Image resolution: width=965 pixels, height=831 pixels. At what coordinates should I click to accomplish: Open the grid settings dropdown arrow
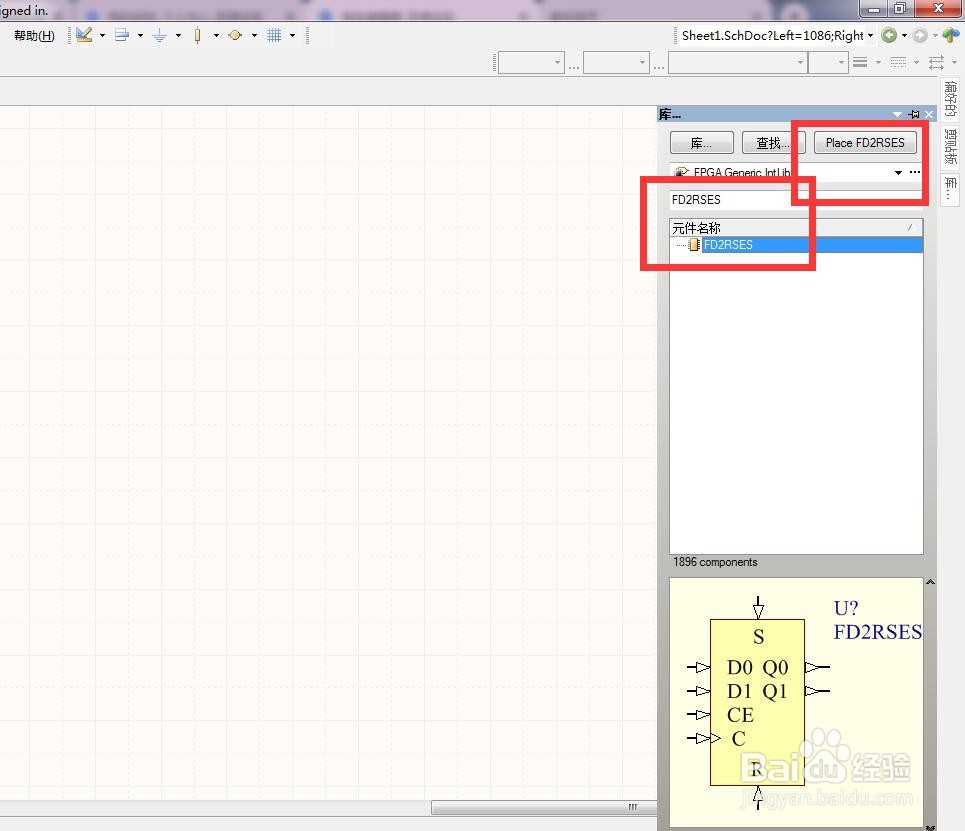(x=292, y=36)
